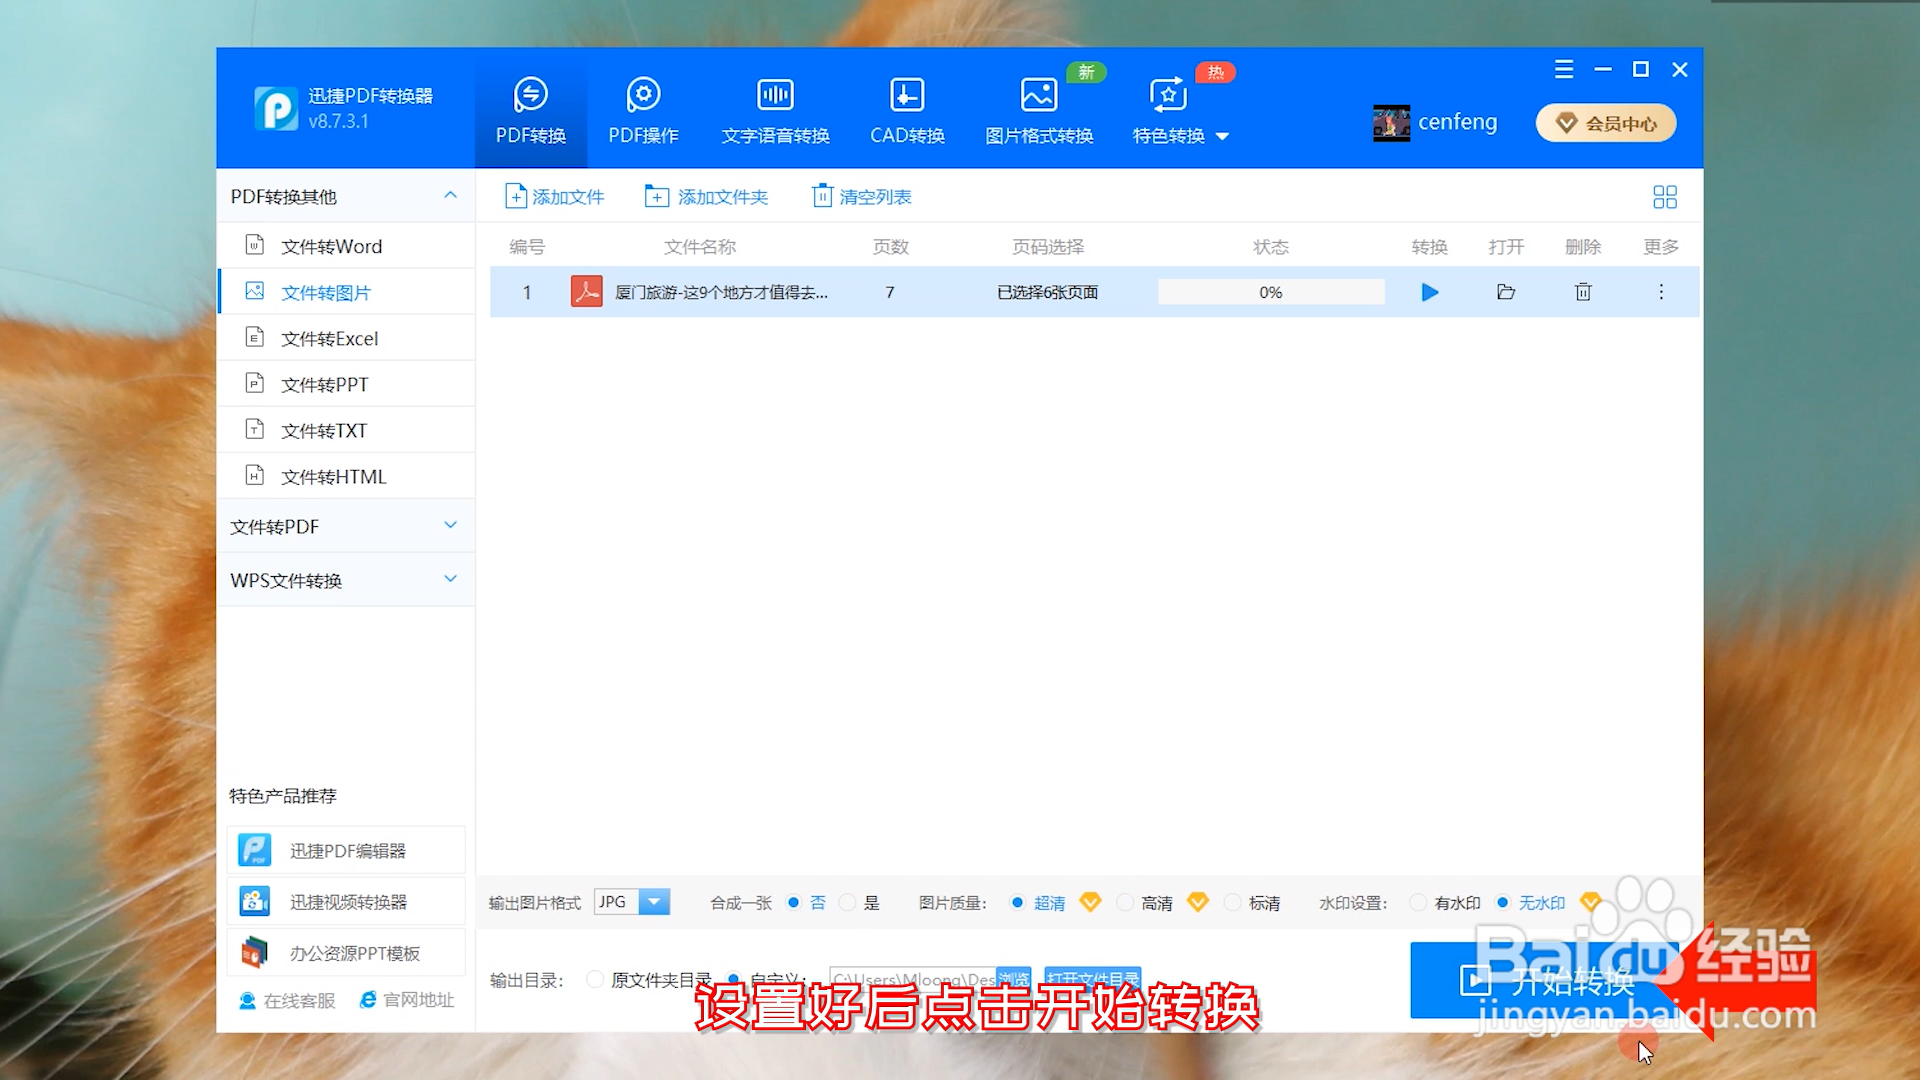1920x1080 pixels.
Task: Click the play icon to convert file
Action: 1429,292
